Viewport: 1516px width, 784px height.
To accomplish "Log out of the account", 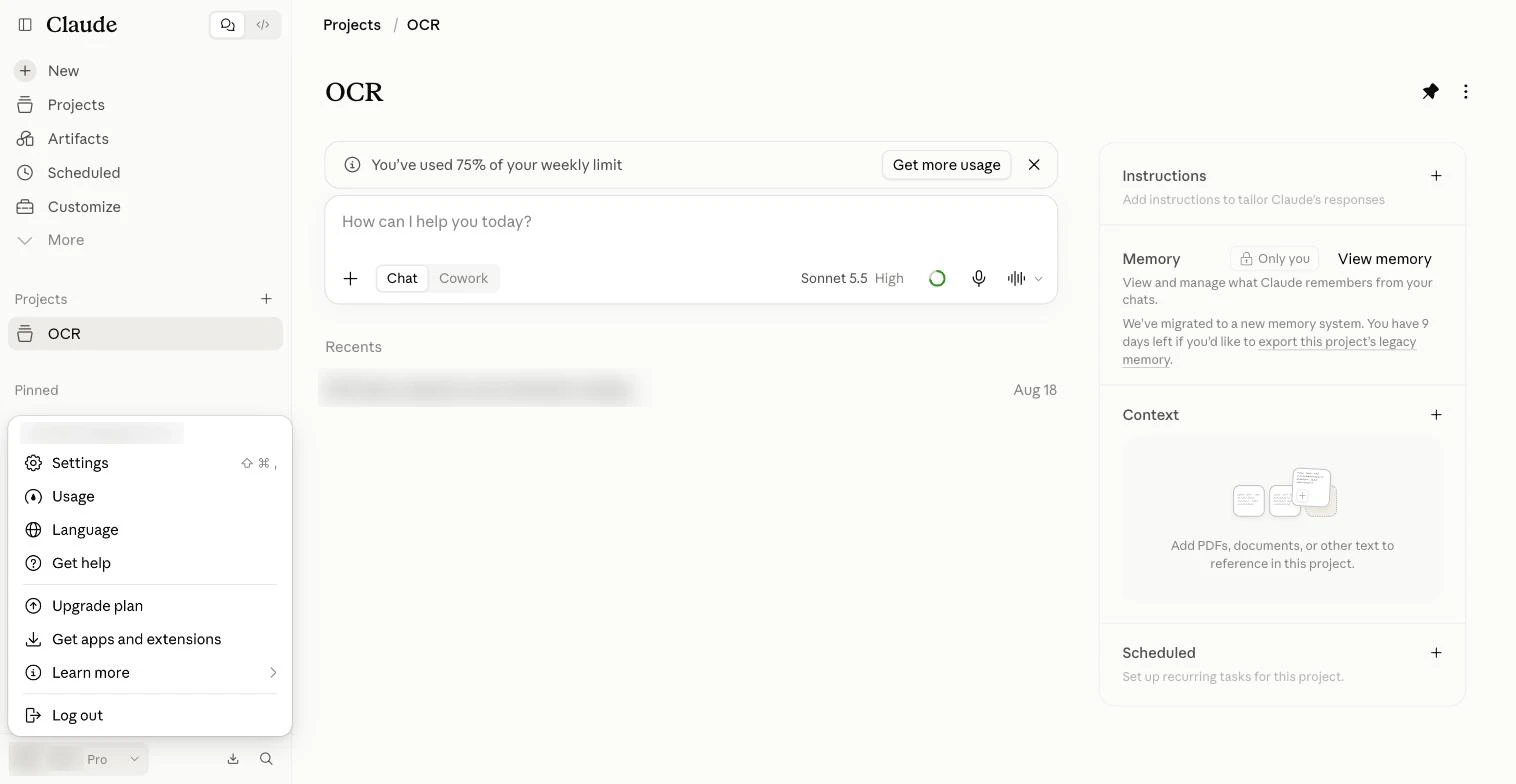I will (150, 716).
